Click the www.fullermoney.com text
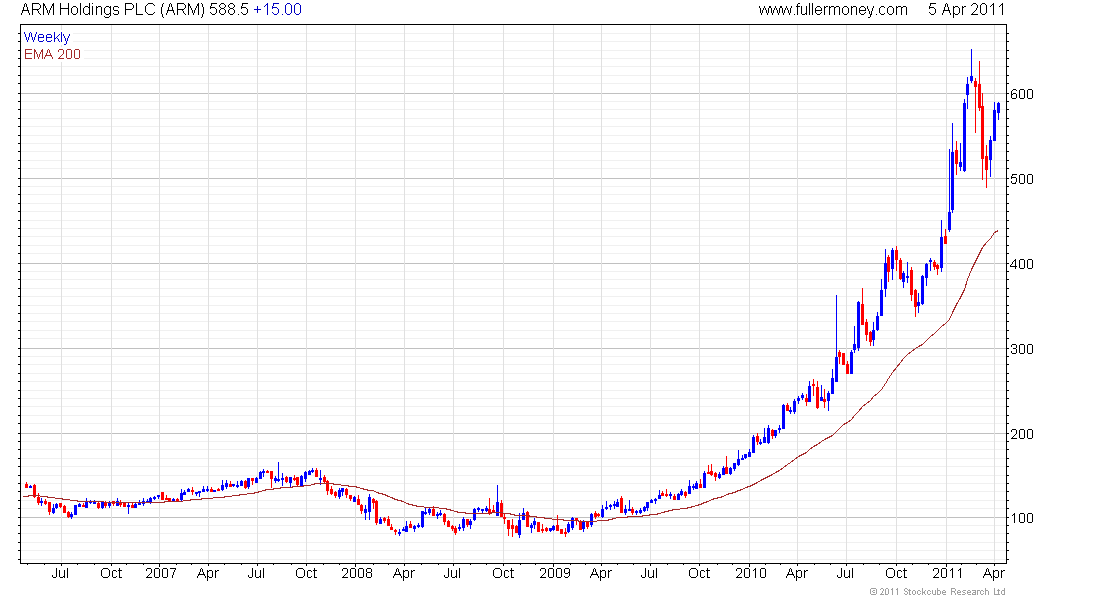 [833, 10]
